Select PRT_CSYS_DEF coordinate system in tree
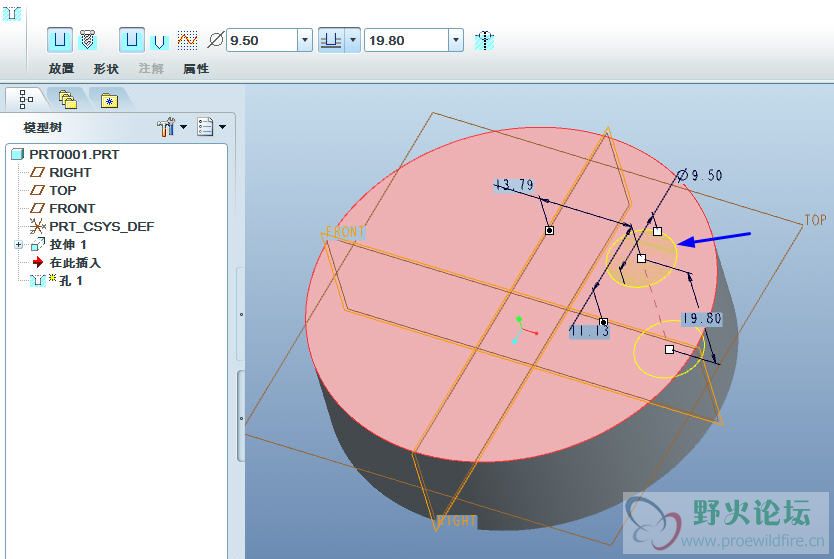Viewport: 834px width, 559px height. click(x=92, y=227)
